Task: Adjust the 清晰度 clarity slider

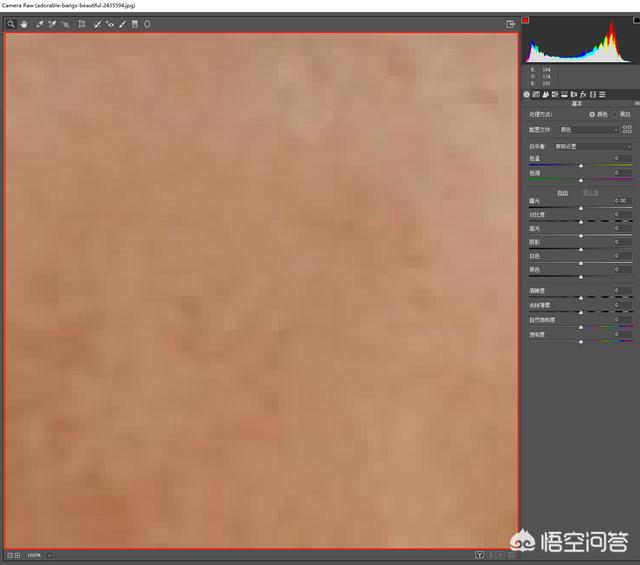Action: click(x=580, y=298)
